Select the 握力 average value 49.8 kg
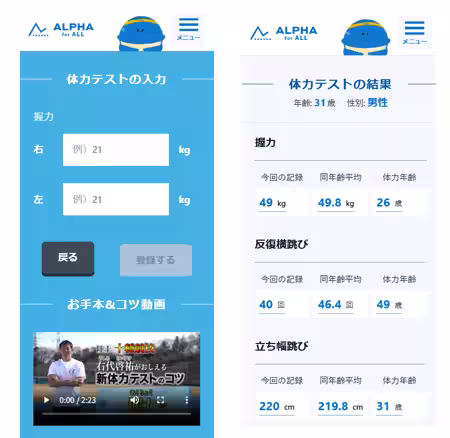Screen dimensions: 450x438 click(x=336, y=203)
